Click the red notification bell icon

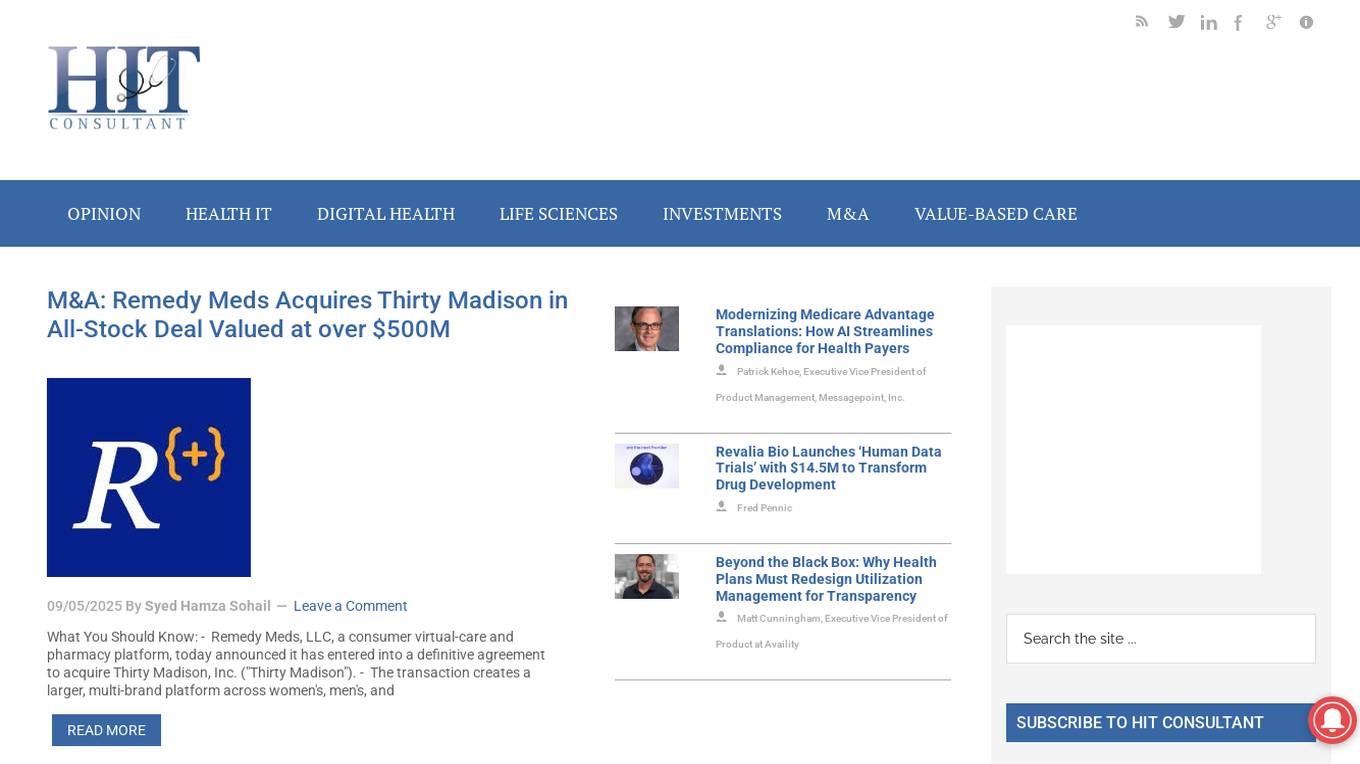pyautogui.click(x=1332, y=720)
